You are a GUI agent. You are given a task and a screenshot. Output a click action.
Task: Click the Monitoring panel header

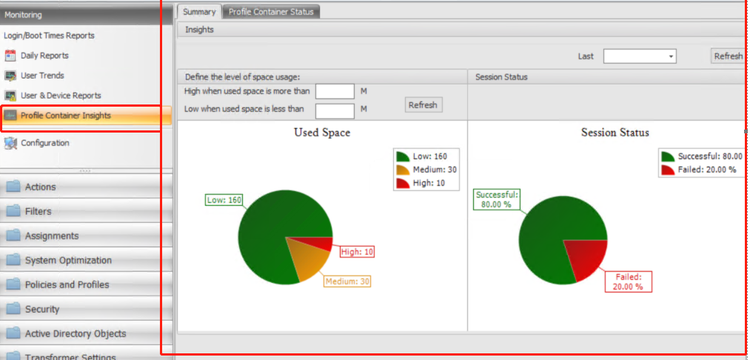[x=86, y=15]
